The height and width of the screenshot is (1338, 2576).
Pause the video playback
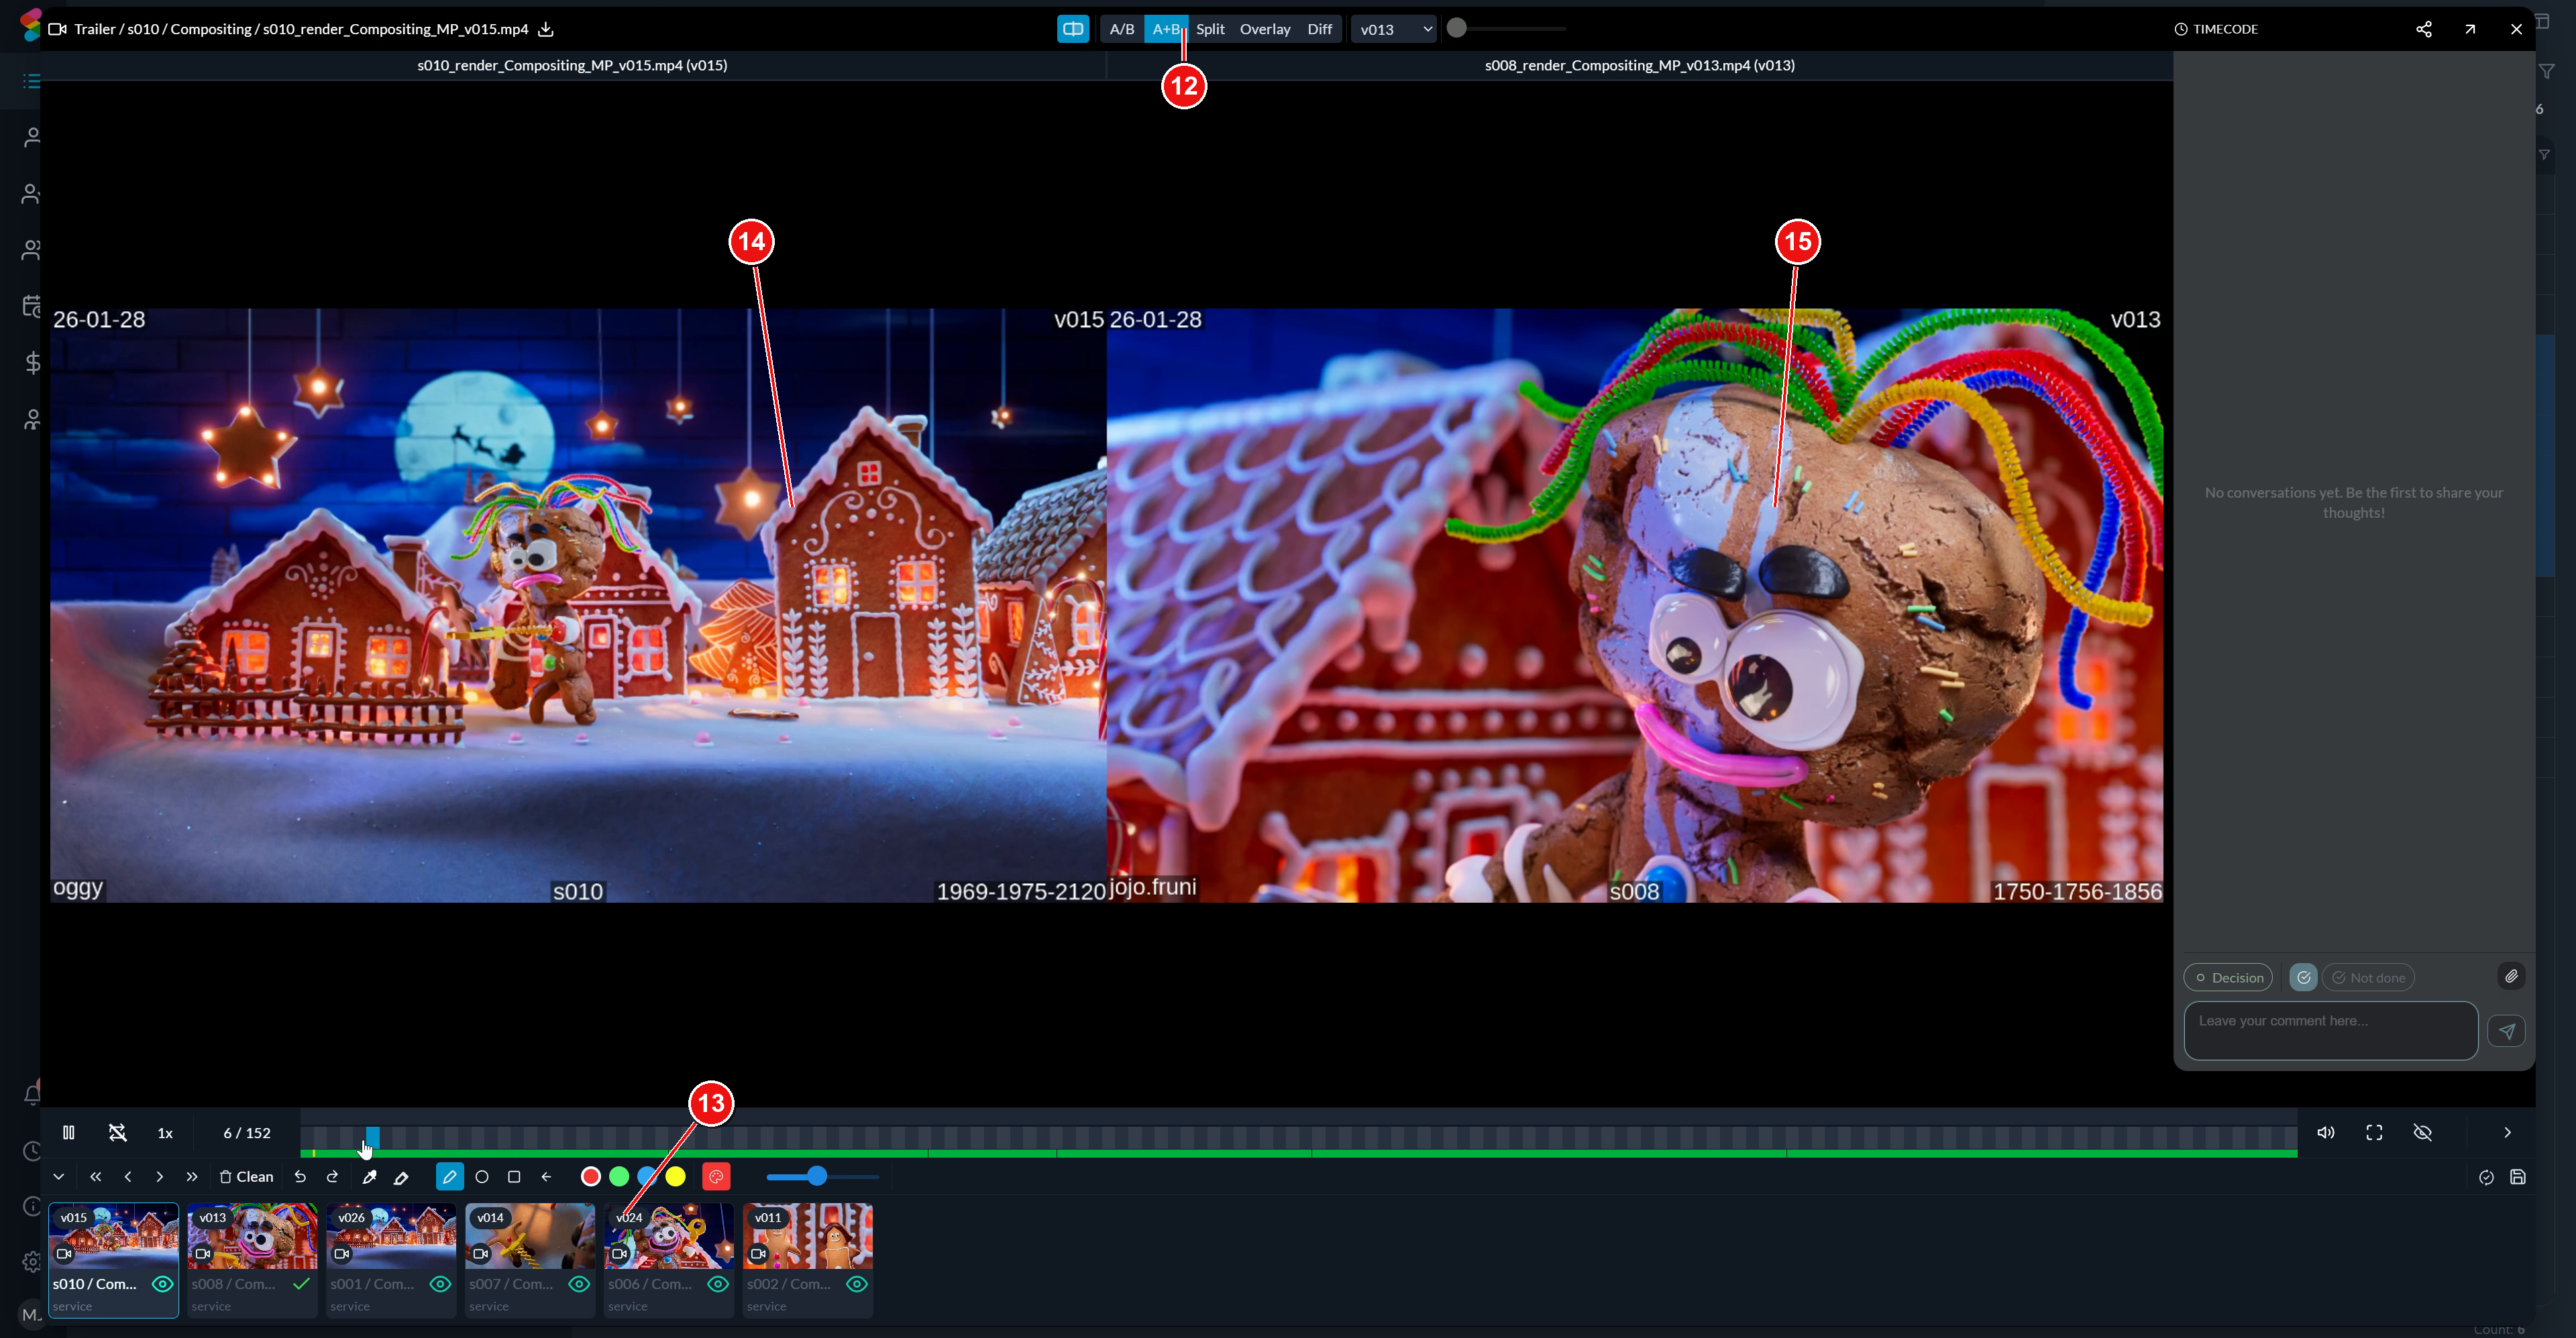[68, 1132]
